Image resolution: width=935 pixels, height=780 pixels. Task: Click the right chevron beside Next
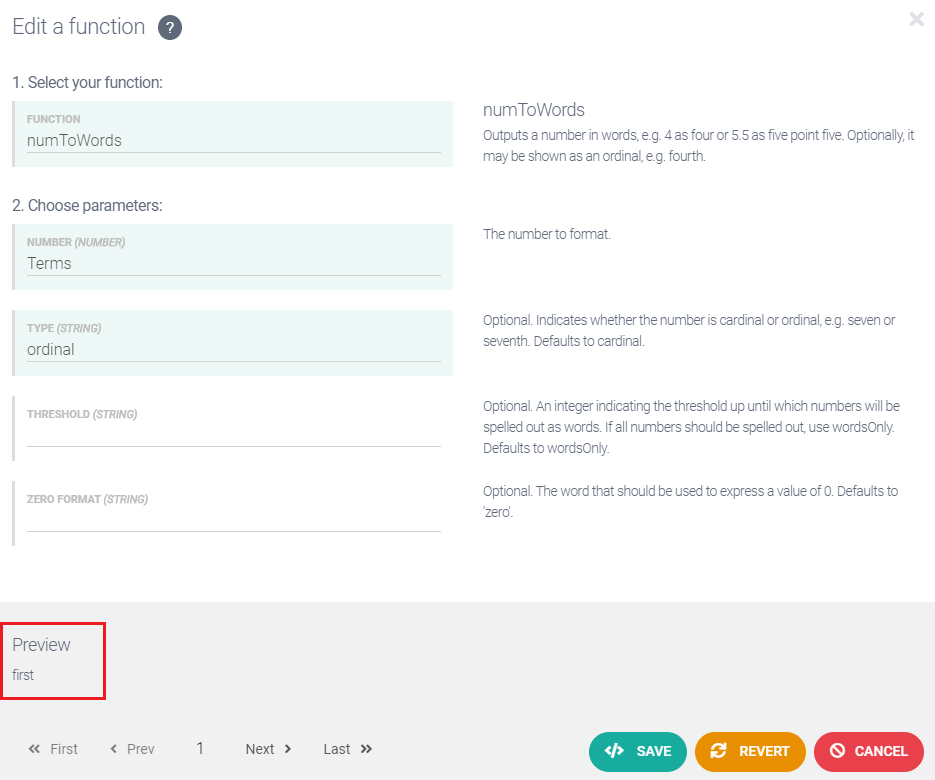click(288, 749)
